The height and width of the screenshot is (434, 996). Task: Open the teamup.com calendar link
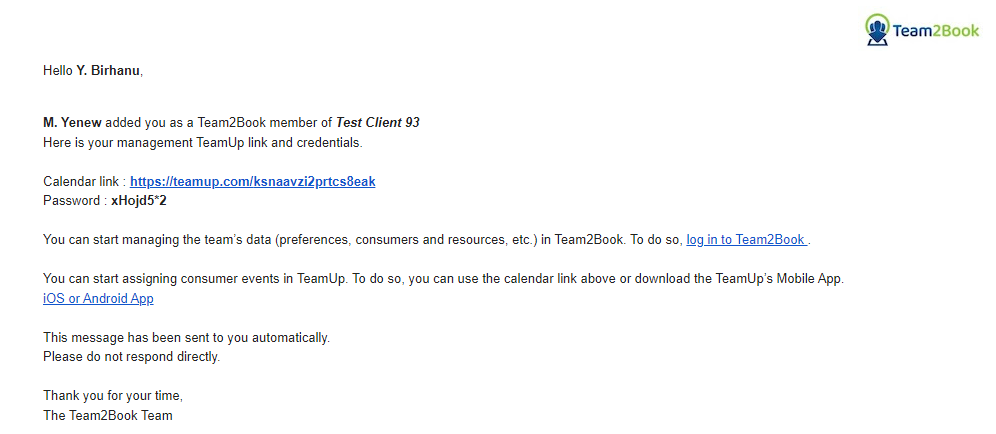[253, 182]
